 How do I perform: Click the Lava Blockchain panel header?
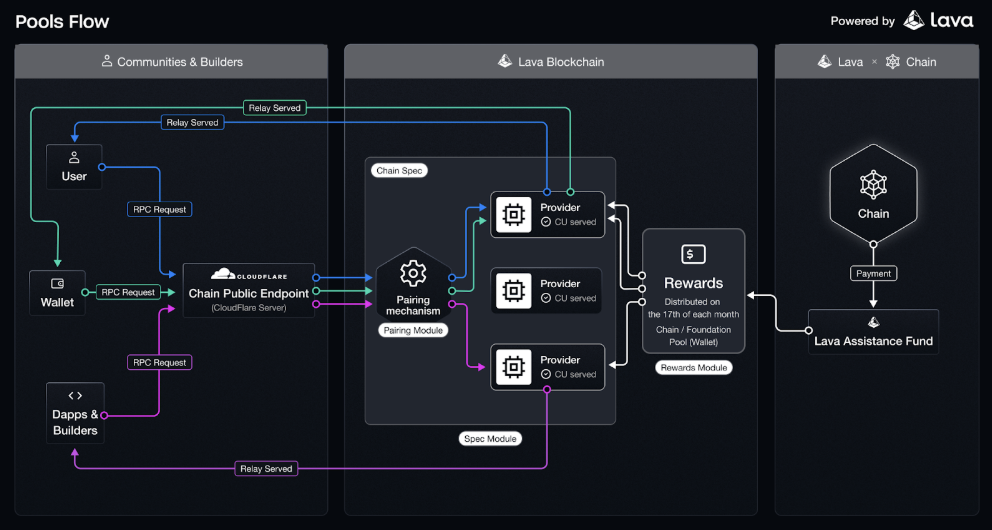coord(550,62)
